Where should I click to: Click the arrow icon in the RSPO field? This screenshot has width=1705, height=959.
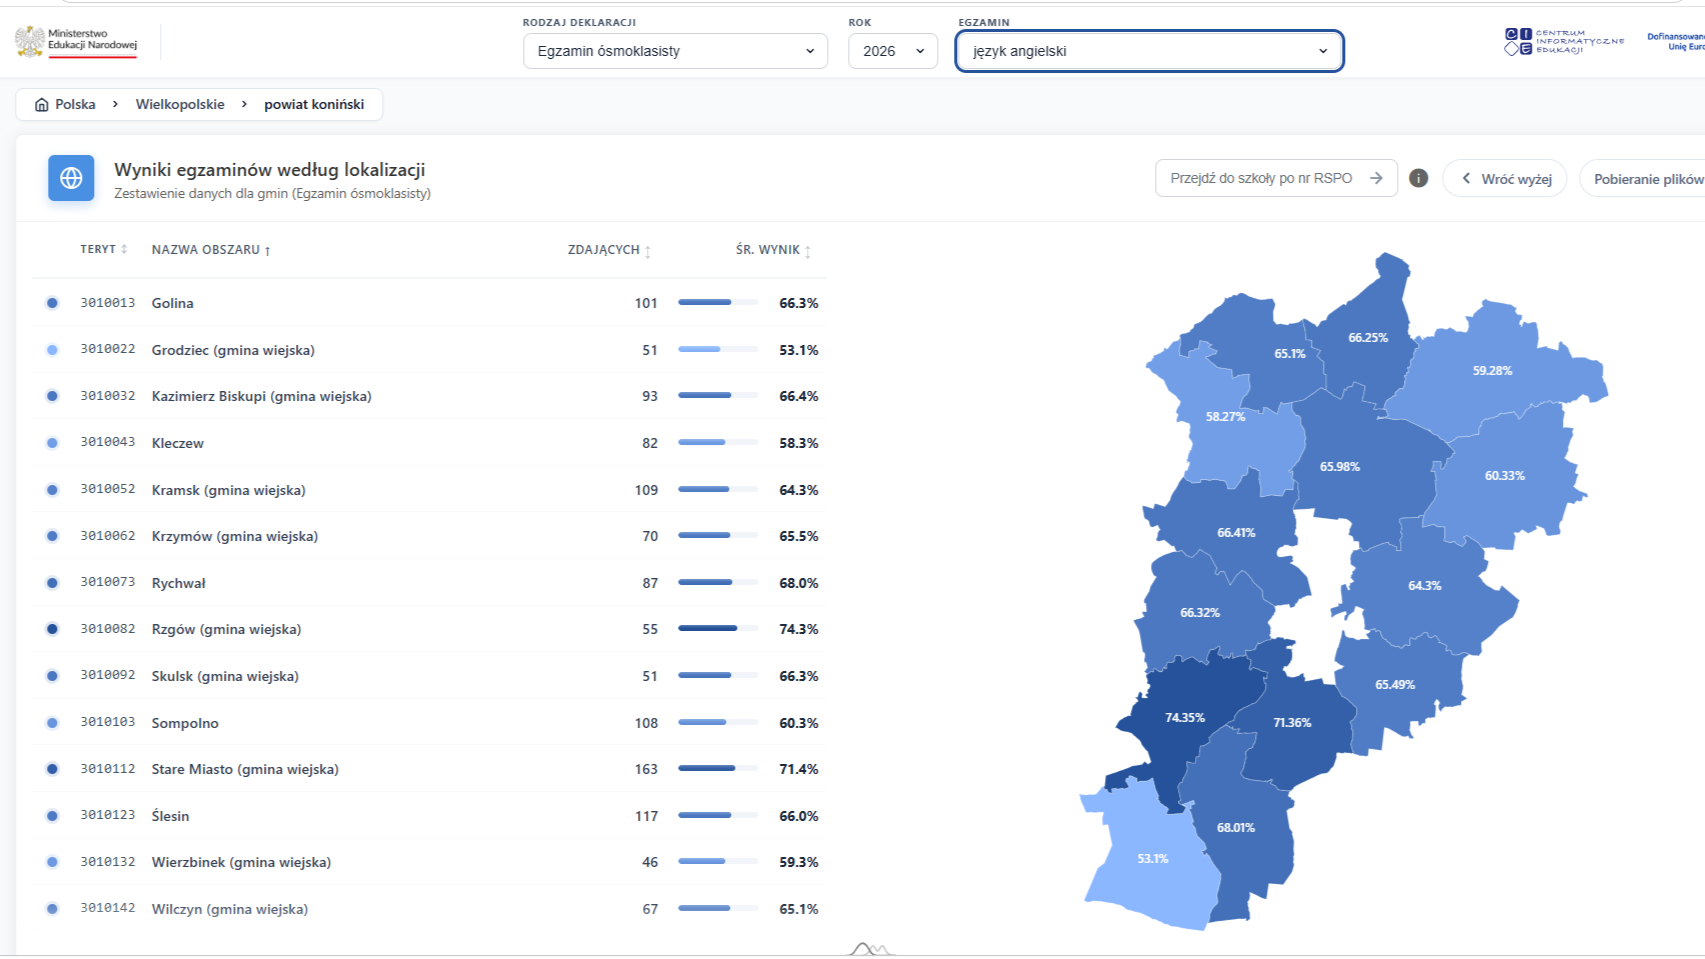point(1376,178)
